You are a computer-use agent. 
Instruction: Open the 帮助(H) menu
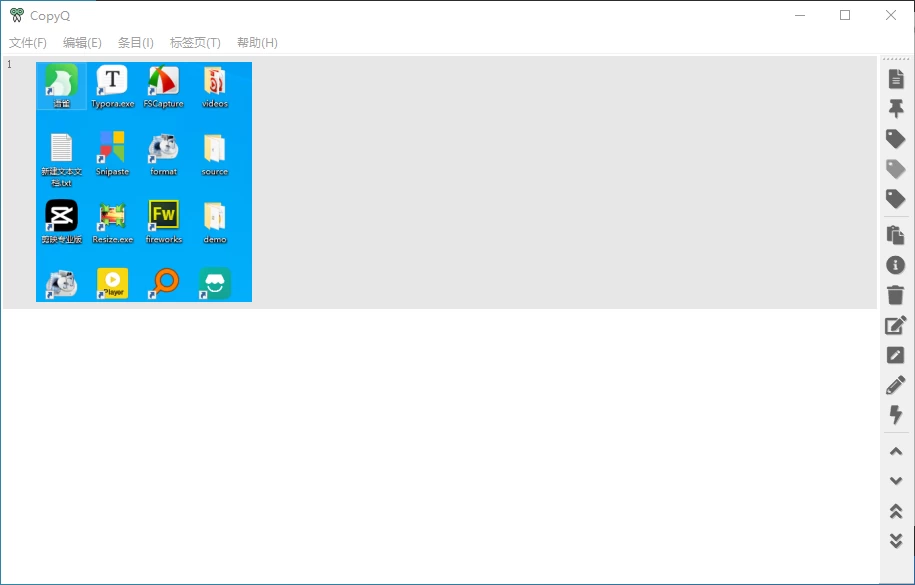click(x=257, y=43)
